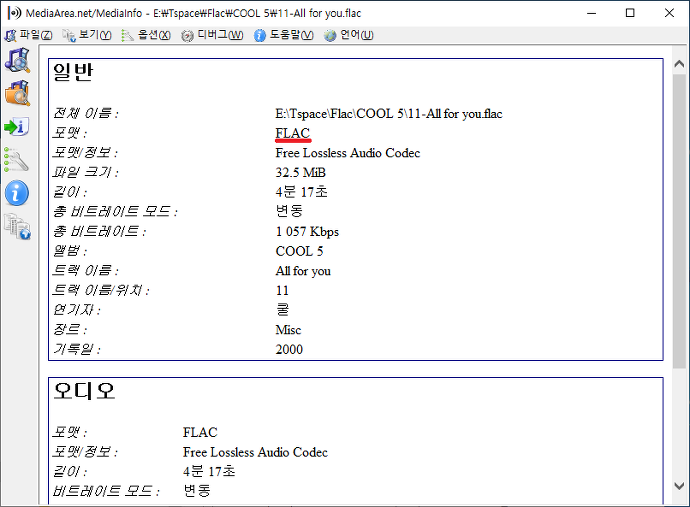Open the 보기 menu

87,35
